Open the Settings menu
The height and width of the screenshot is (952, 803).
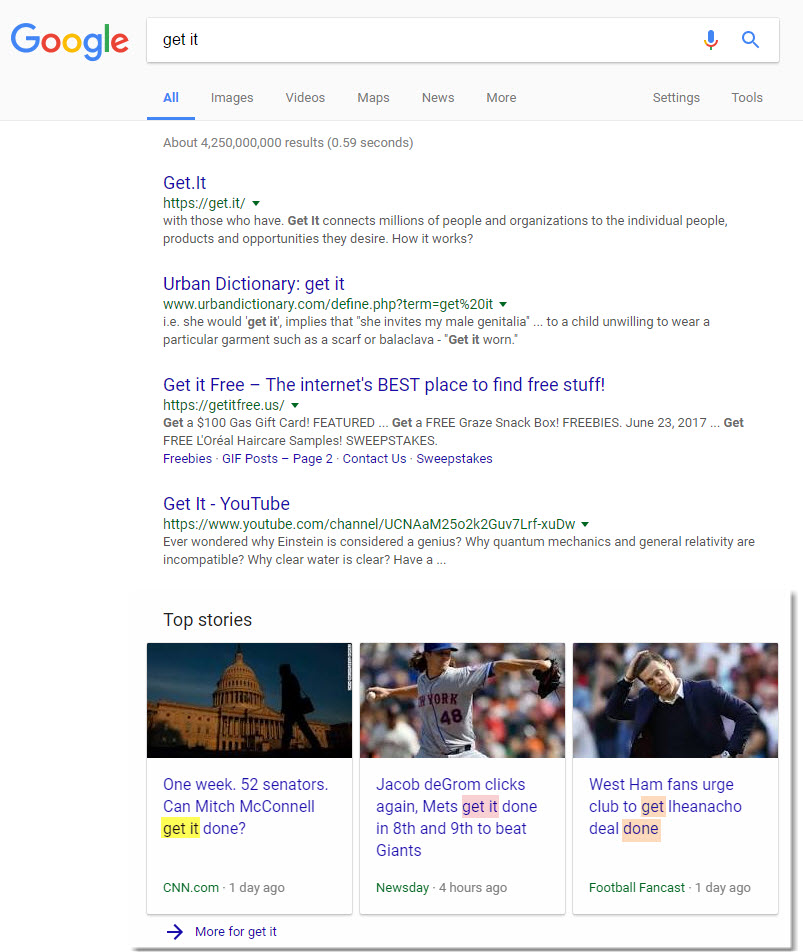(x=676, y=98)
